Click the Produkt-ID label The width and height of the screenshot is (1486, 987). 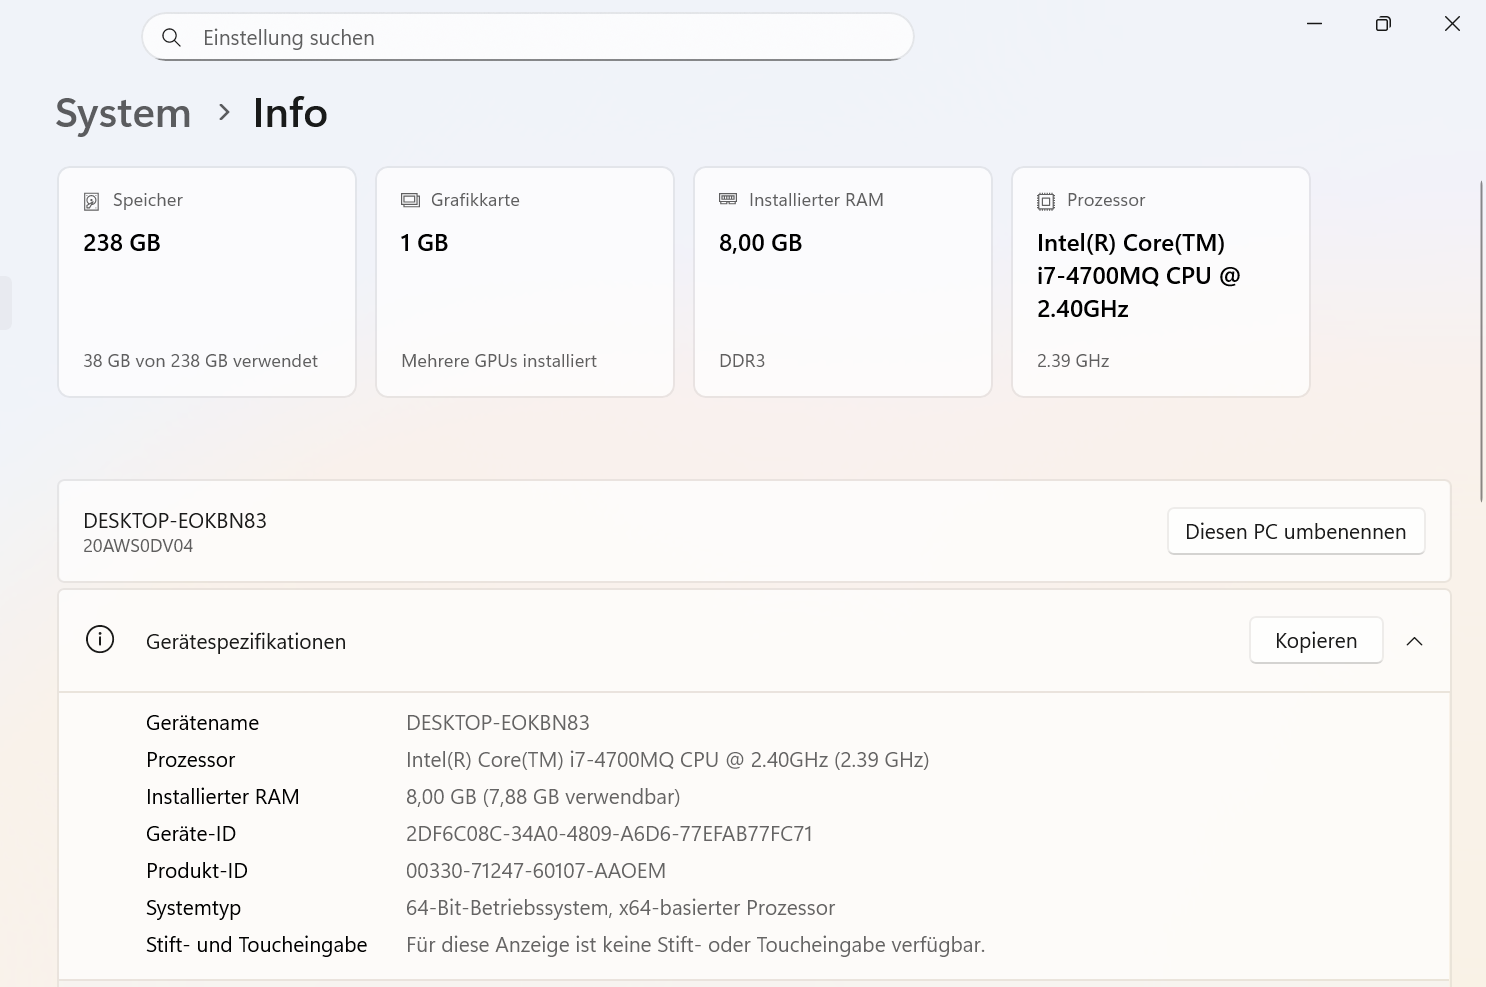197,871
